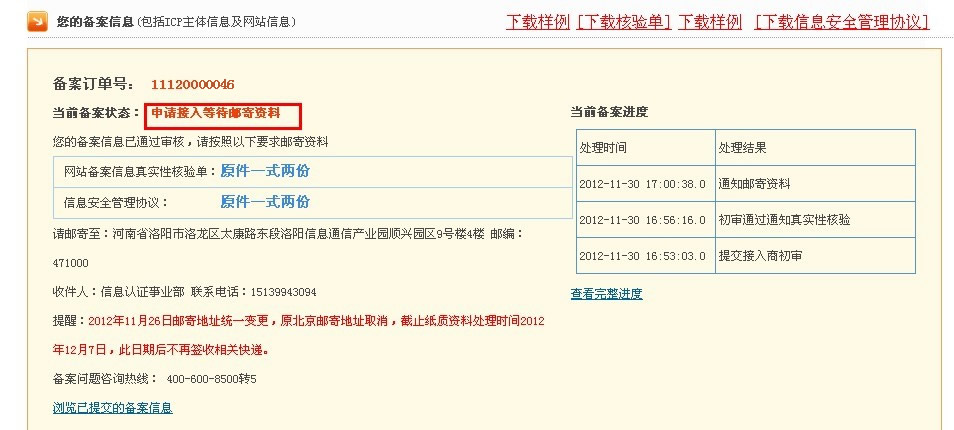Click the hotline number 400-600-8500转5
Image resolution: width=954 pixels, height=430 pixels.
point(211,379)
